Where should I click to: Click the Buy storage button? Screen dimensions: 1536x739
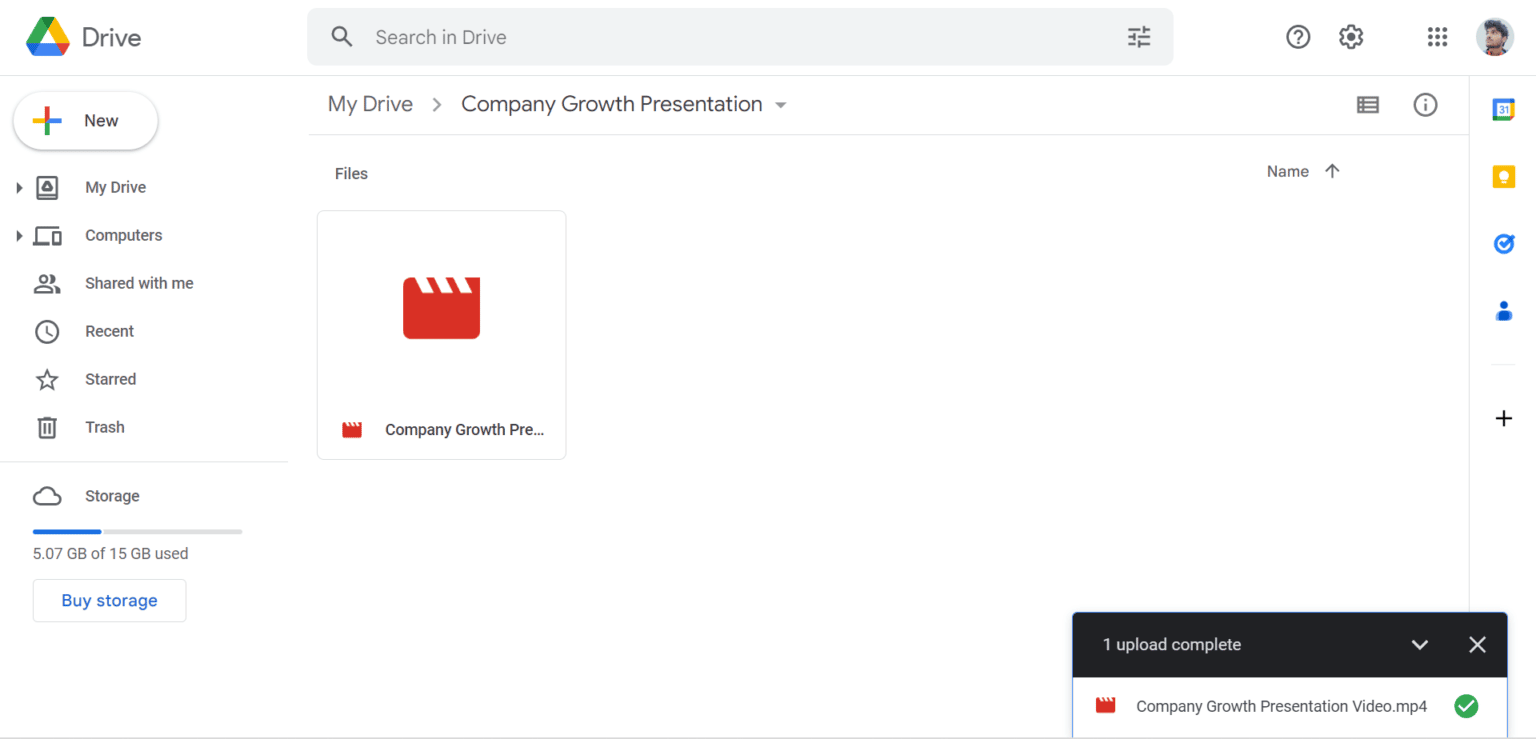point(109,600)
